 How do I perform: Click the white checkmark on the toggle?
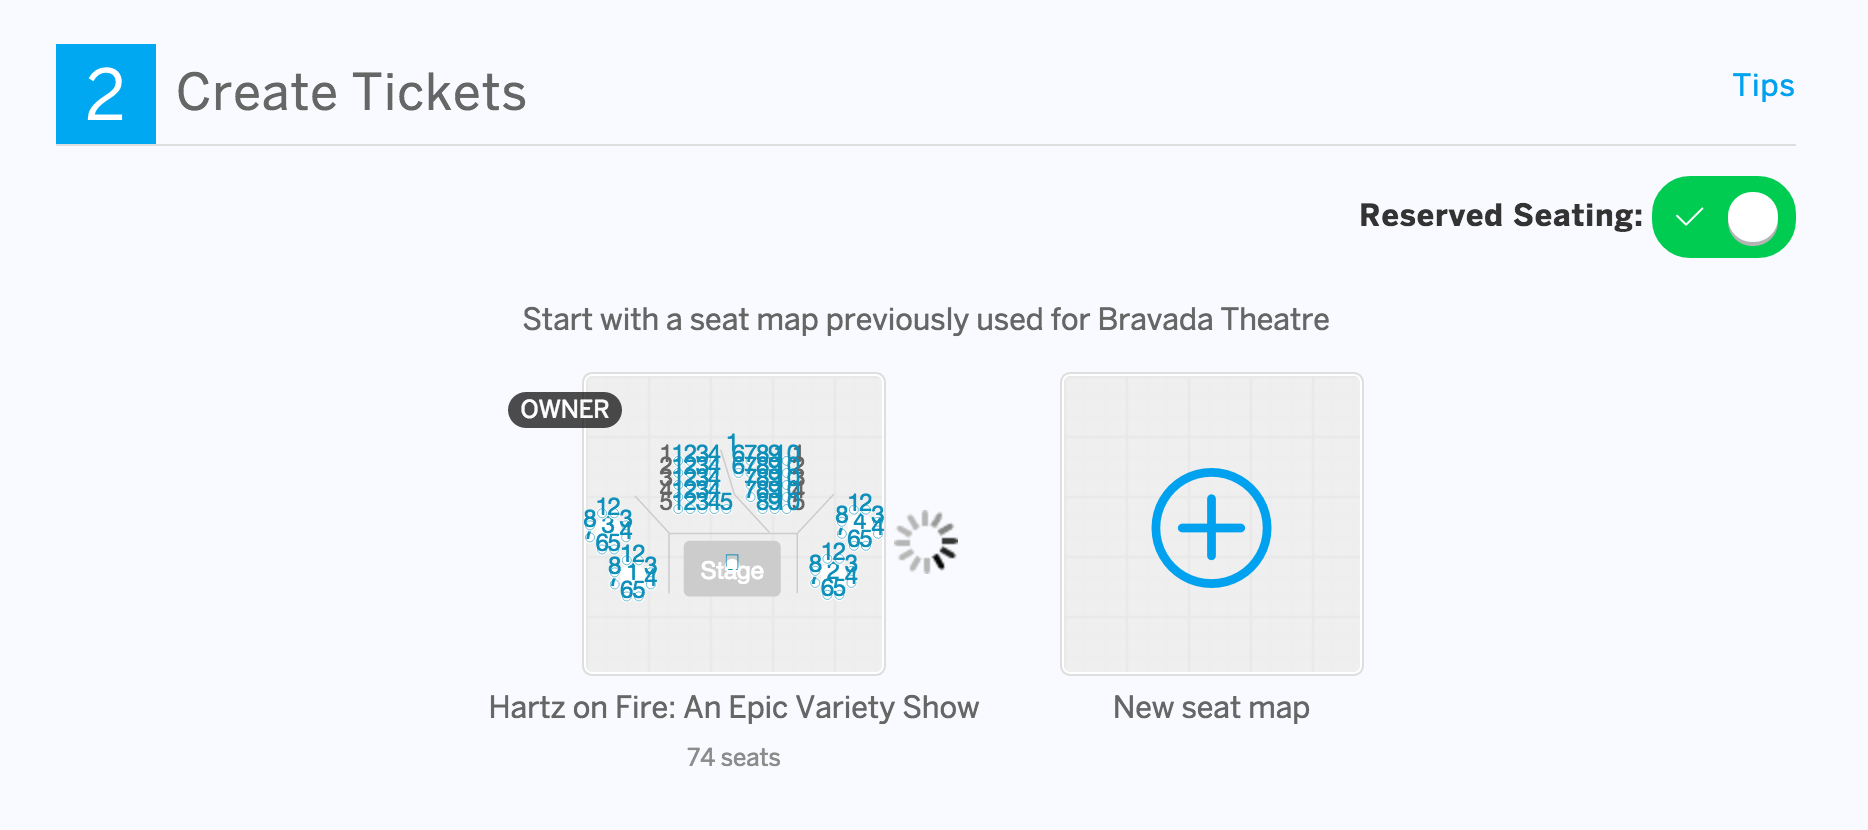1689,217
